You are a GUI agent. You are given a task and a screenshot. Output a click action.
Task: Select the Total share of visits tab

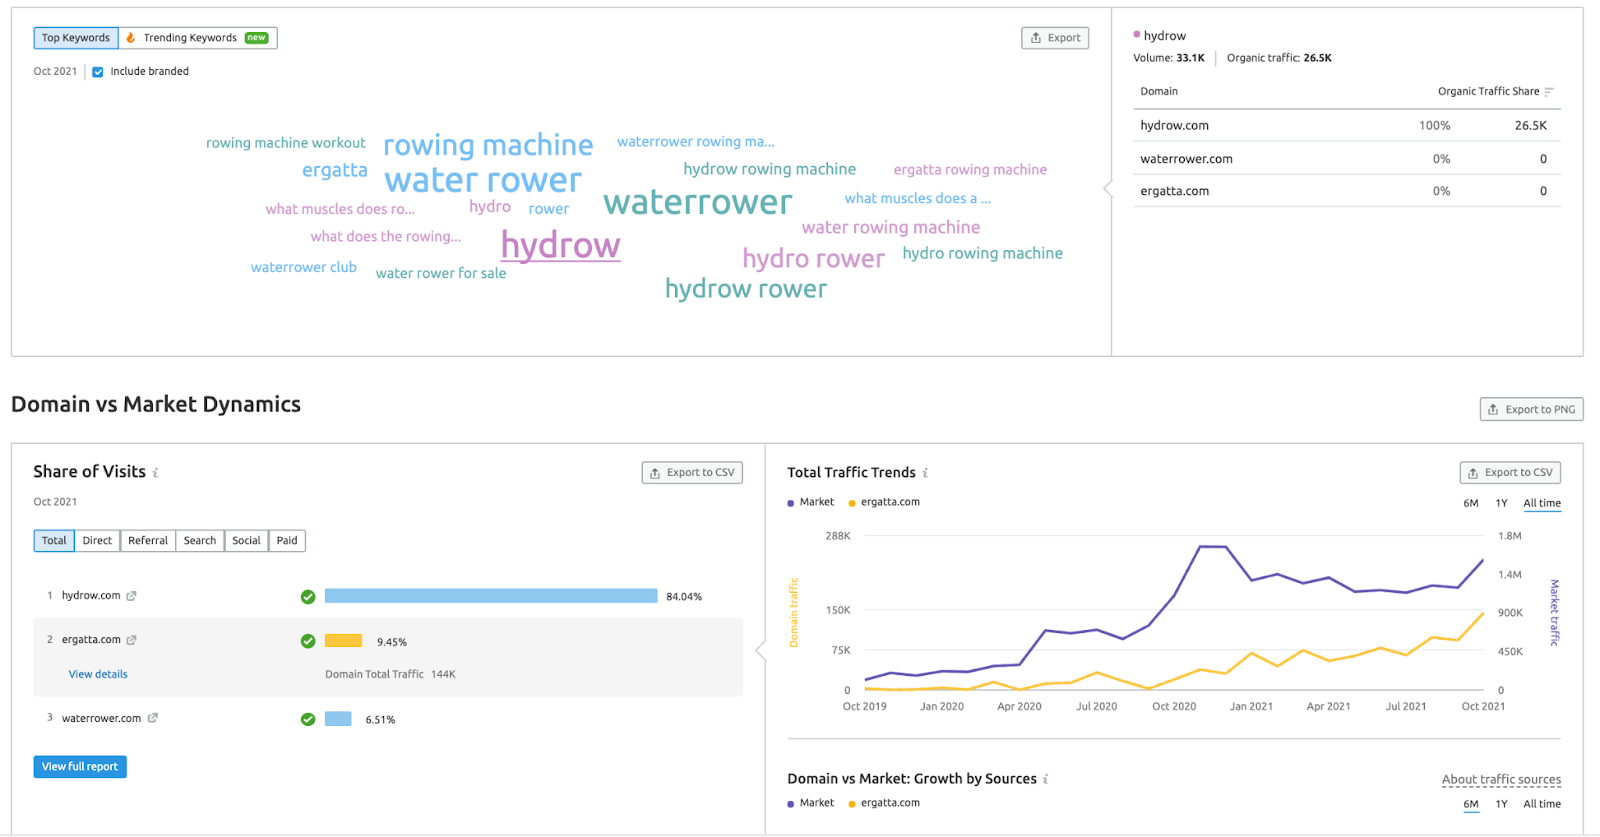tap(54, 541)
